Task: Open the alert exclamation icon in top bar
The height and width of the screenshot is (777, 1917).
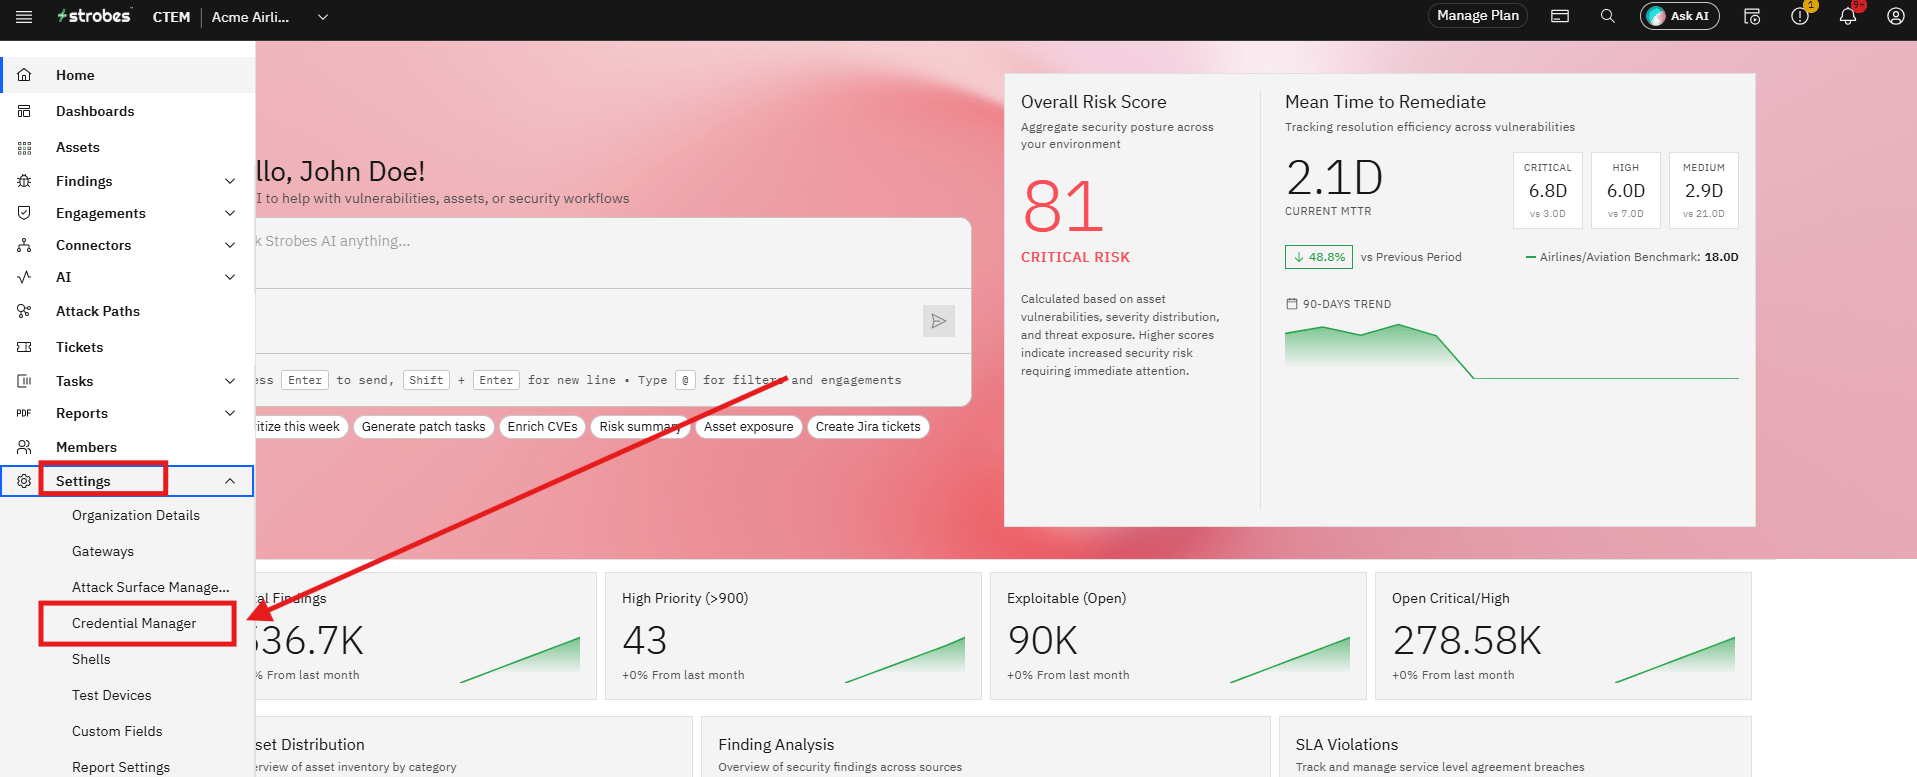Action: (1800, 17)
